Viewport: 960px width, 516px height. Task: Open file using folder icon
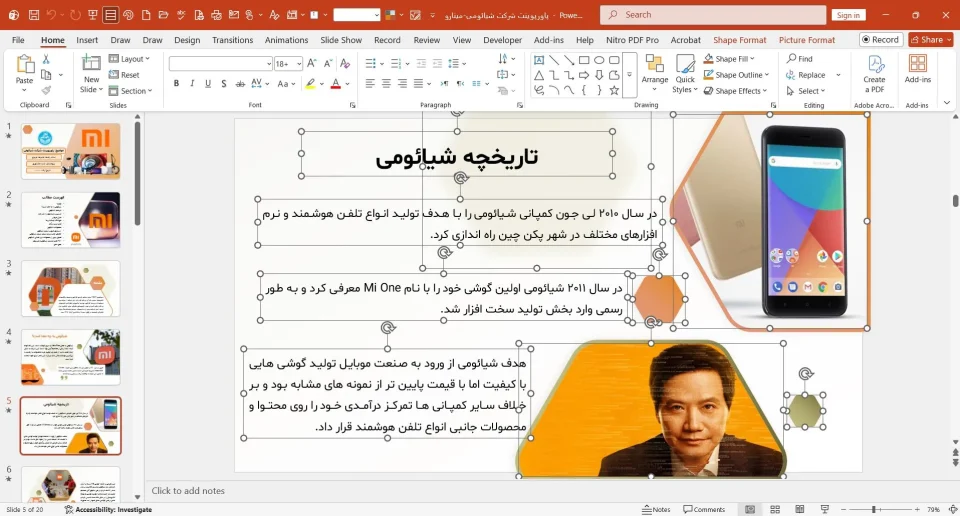pyautogui.click(x=163, y=15)
